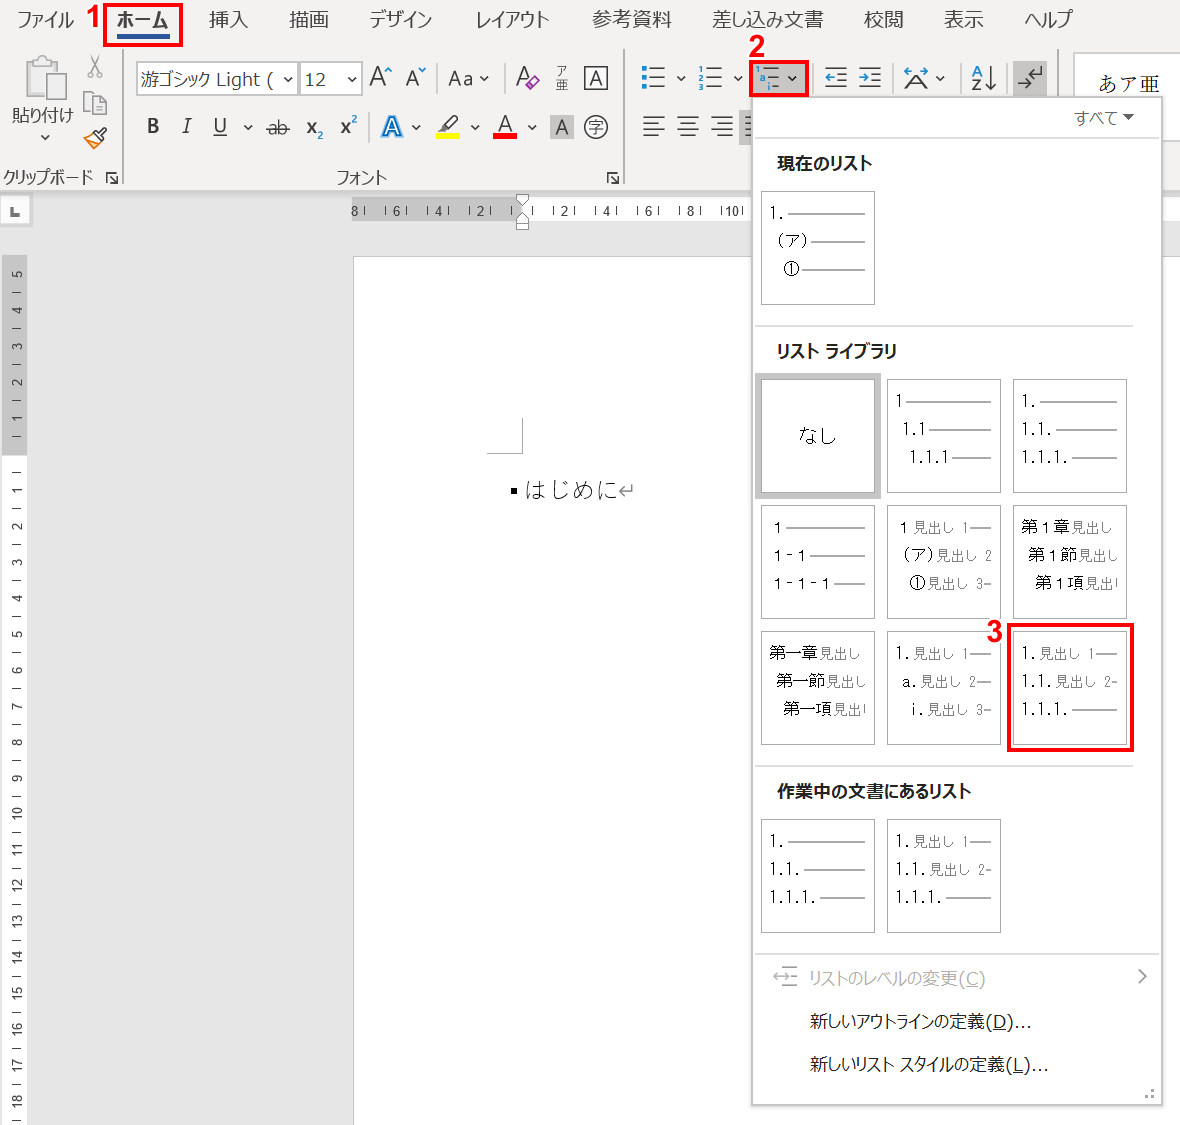
Task: Click 新しいアウトラインの定義(D)...
Action: tap(920, 1021)
